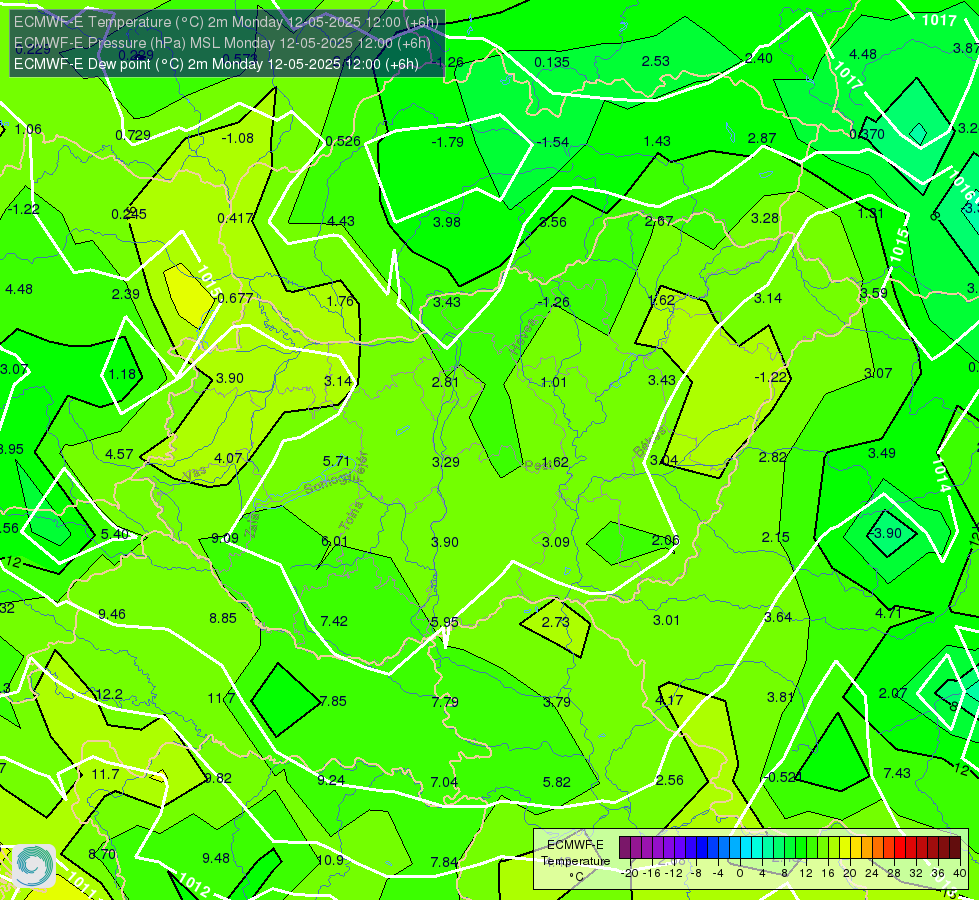Click the dew point value -1.54
The height and width of the screenshot is (900, 979).
tap(553, 142)
